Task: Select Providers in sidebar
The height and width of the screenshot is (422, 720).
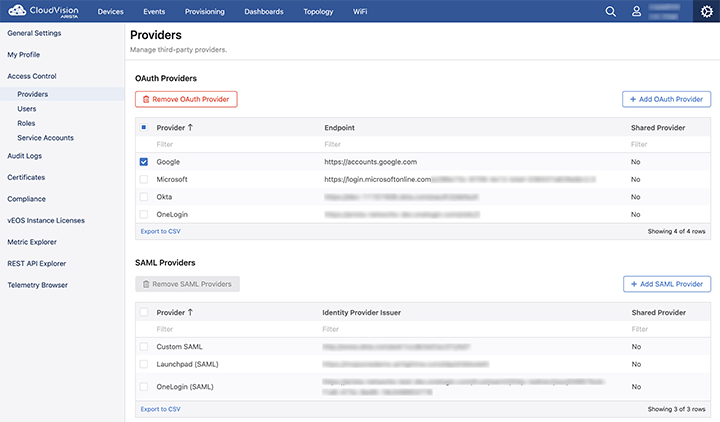Action: (x=33, y=94)
